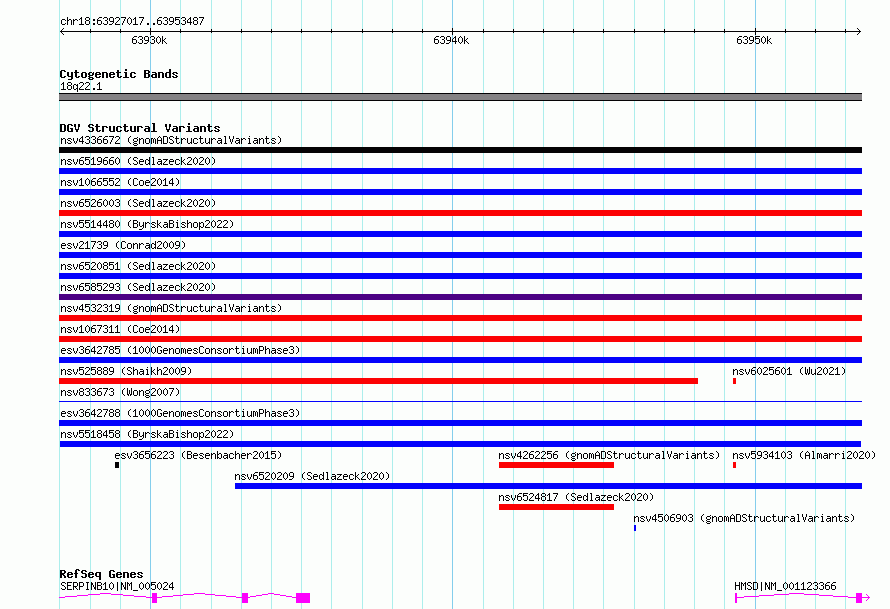This screenshot has width=890, height=609.
Task: Click the black nsv4336672 variant bar
Action: [460, 150]
